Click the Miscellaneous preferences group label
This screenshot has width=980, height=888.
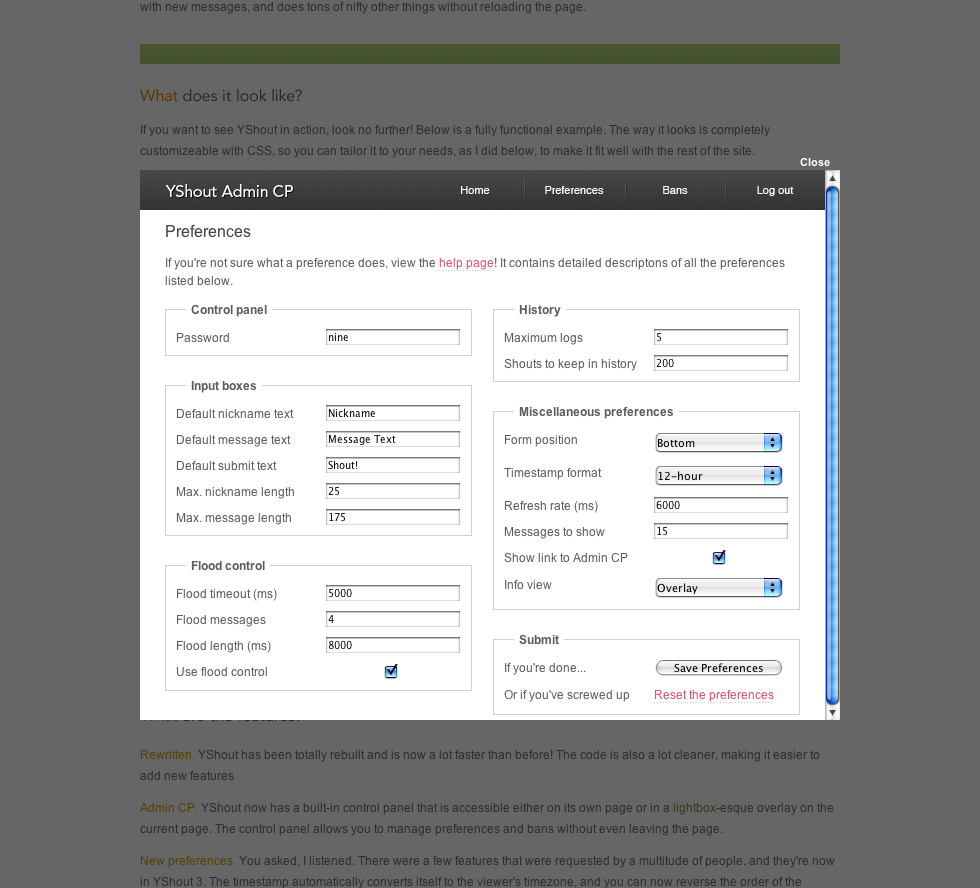click(596, 412)
